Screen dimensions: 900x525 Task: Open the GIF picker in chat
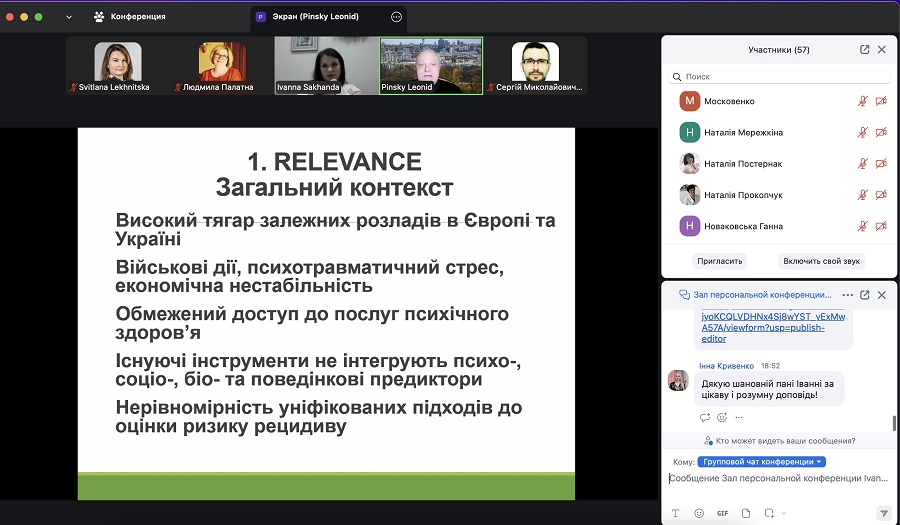[x=722, y=513]
